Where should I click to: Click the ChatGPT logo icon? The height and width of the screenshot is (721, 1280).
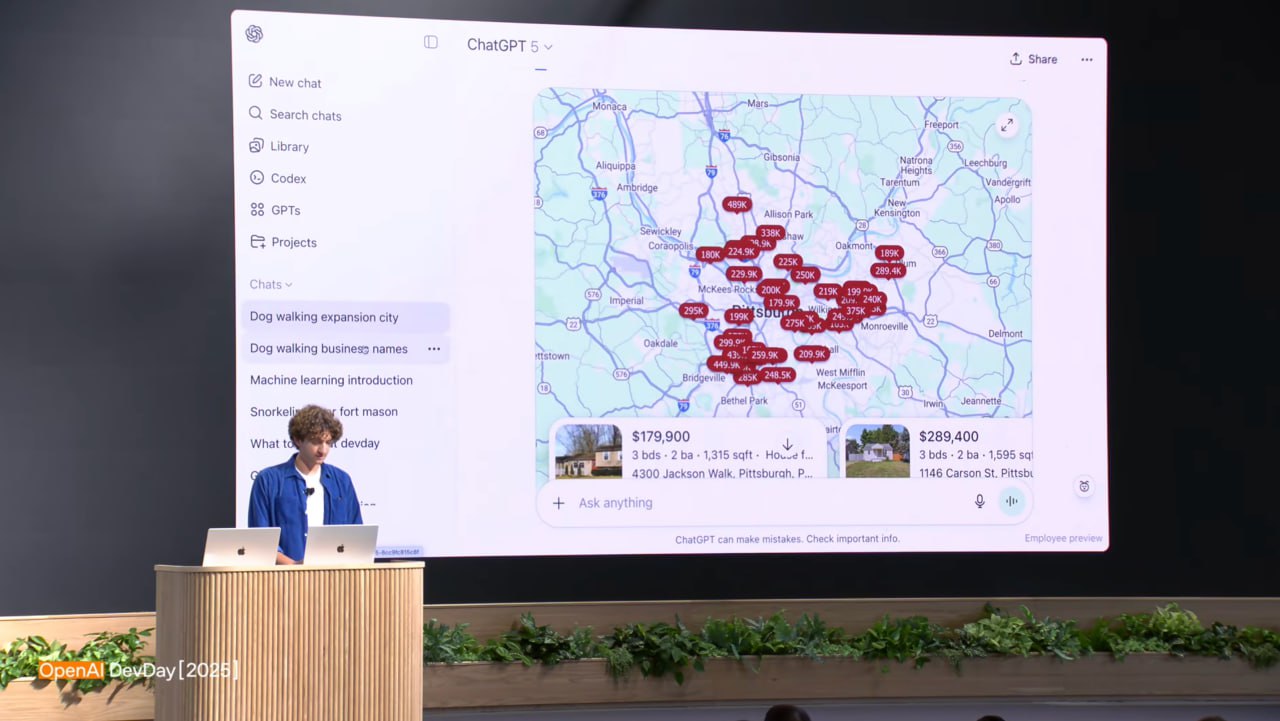pos(254,34)
